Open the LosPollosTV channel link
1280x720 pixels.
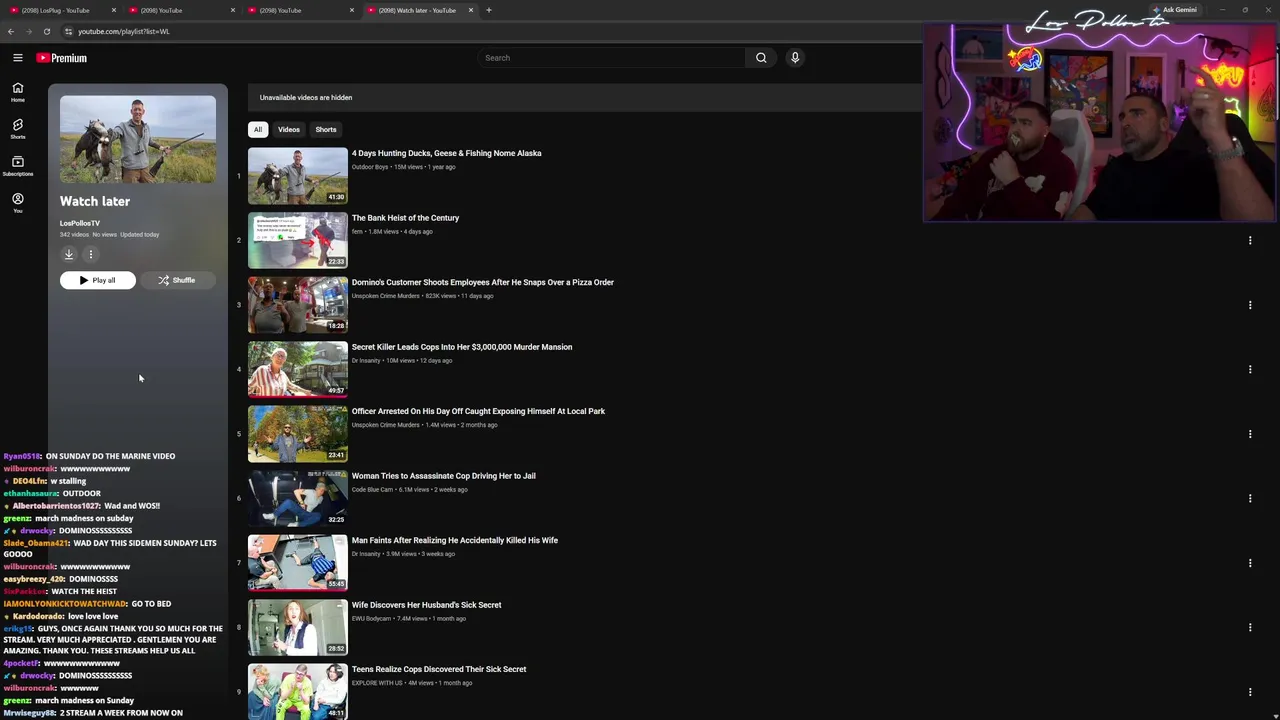click(80, 223)
